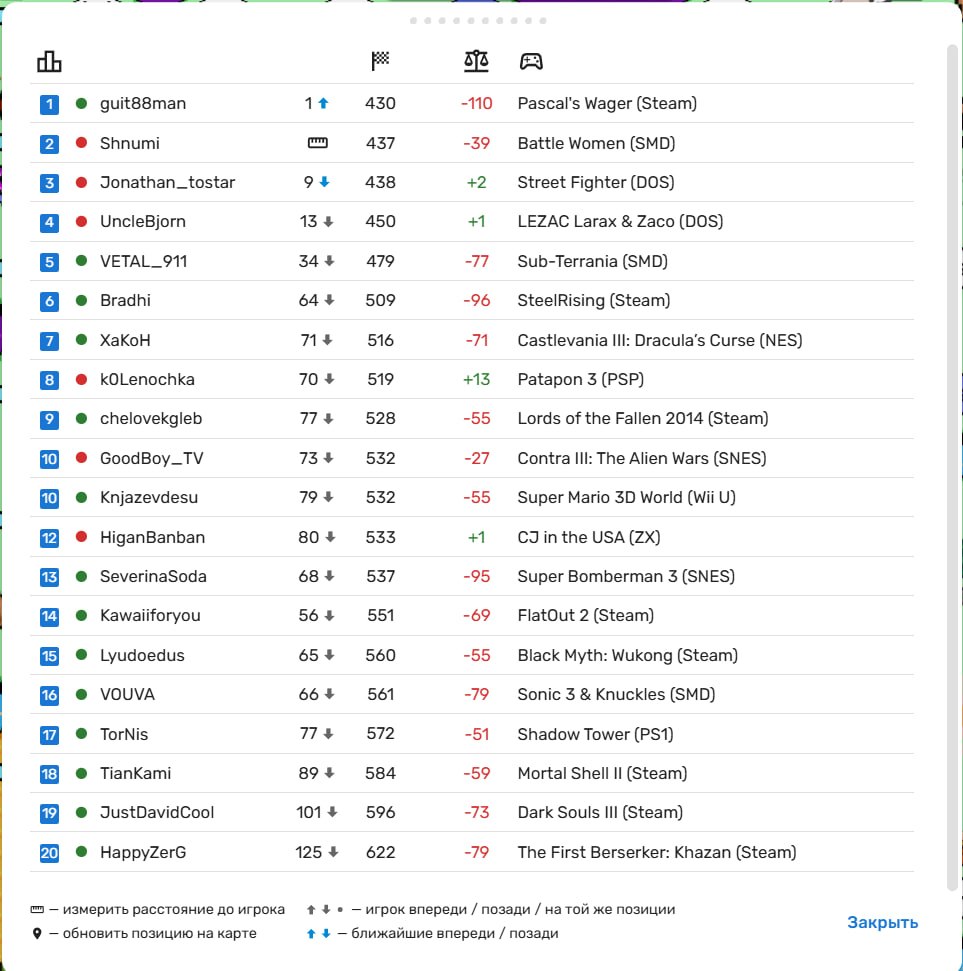The height and width of the screenshot is (971, 963).
Task: Click the first pagination dot at top
Action: point(413,21)
